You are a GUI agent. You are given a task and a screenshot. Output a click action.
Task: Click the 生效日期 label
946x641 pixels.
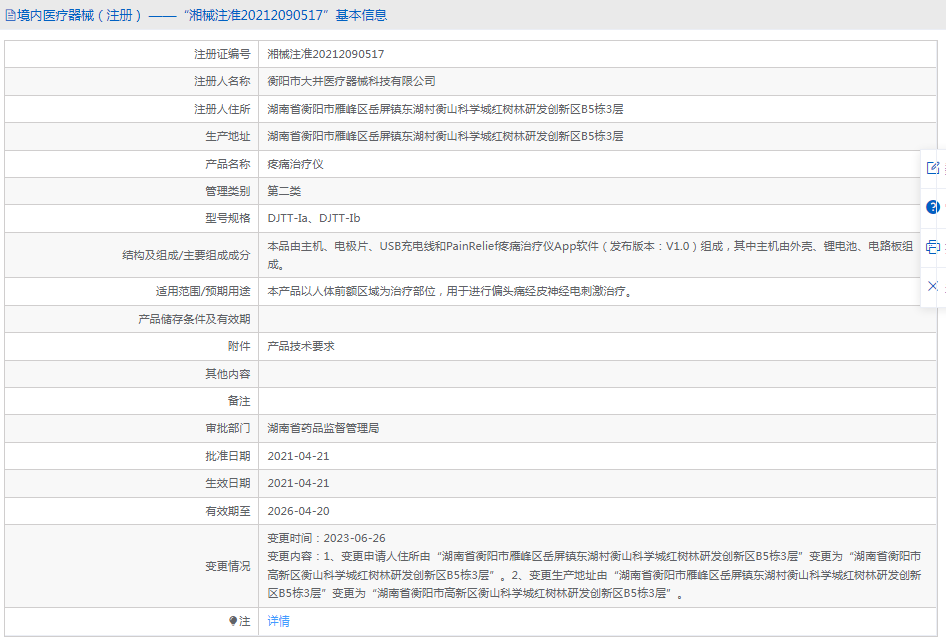click(x=227, y=483)
